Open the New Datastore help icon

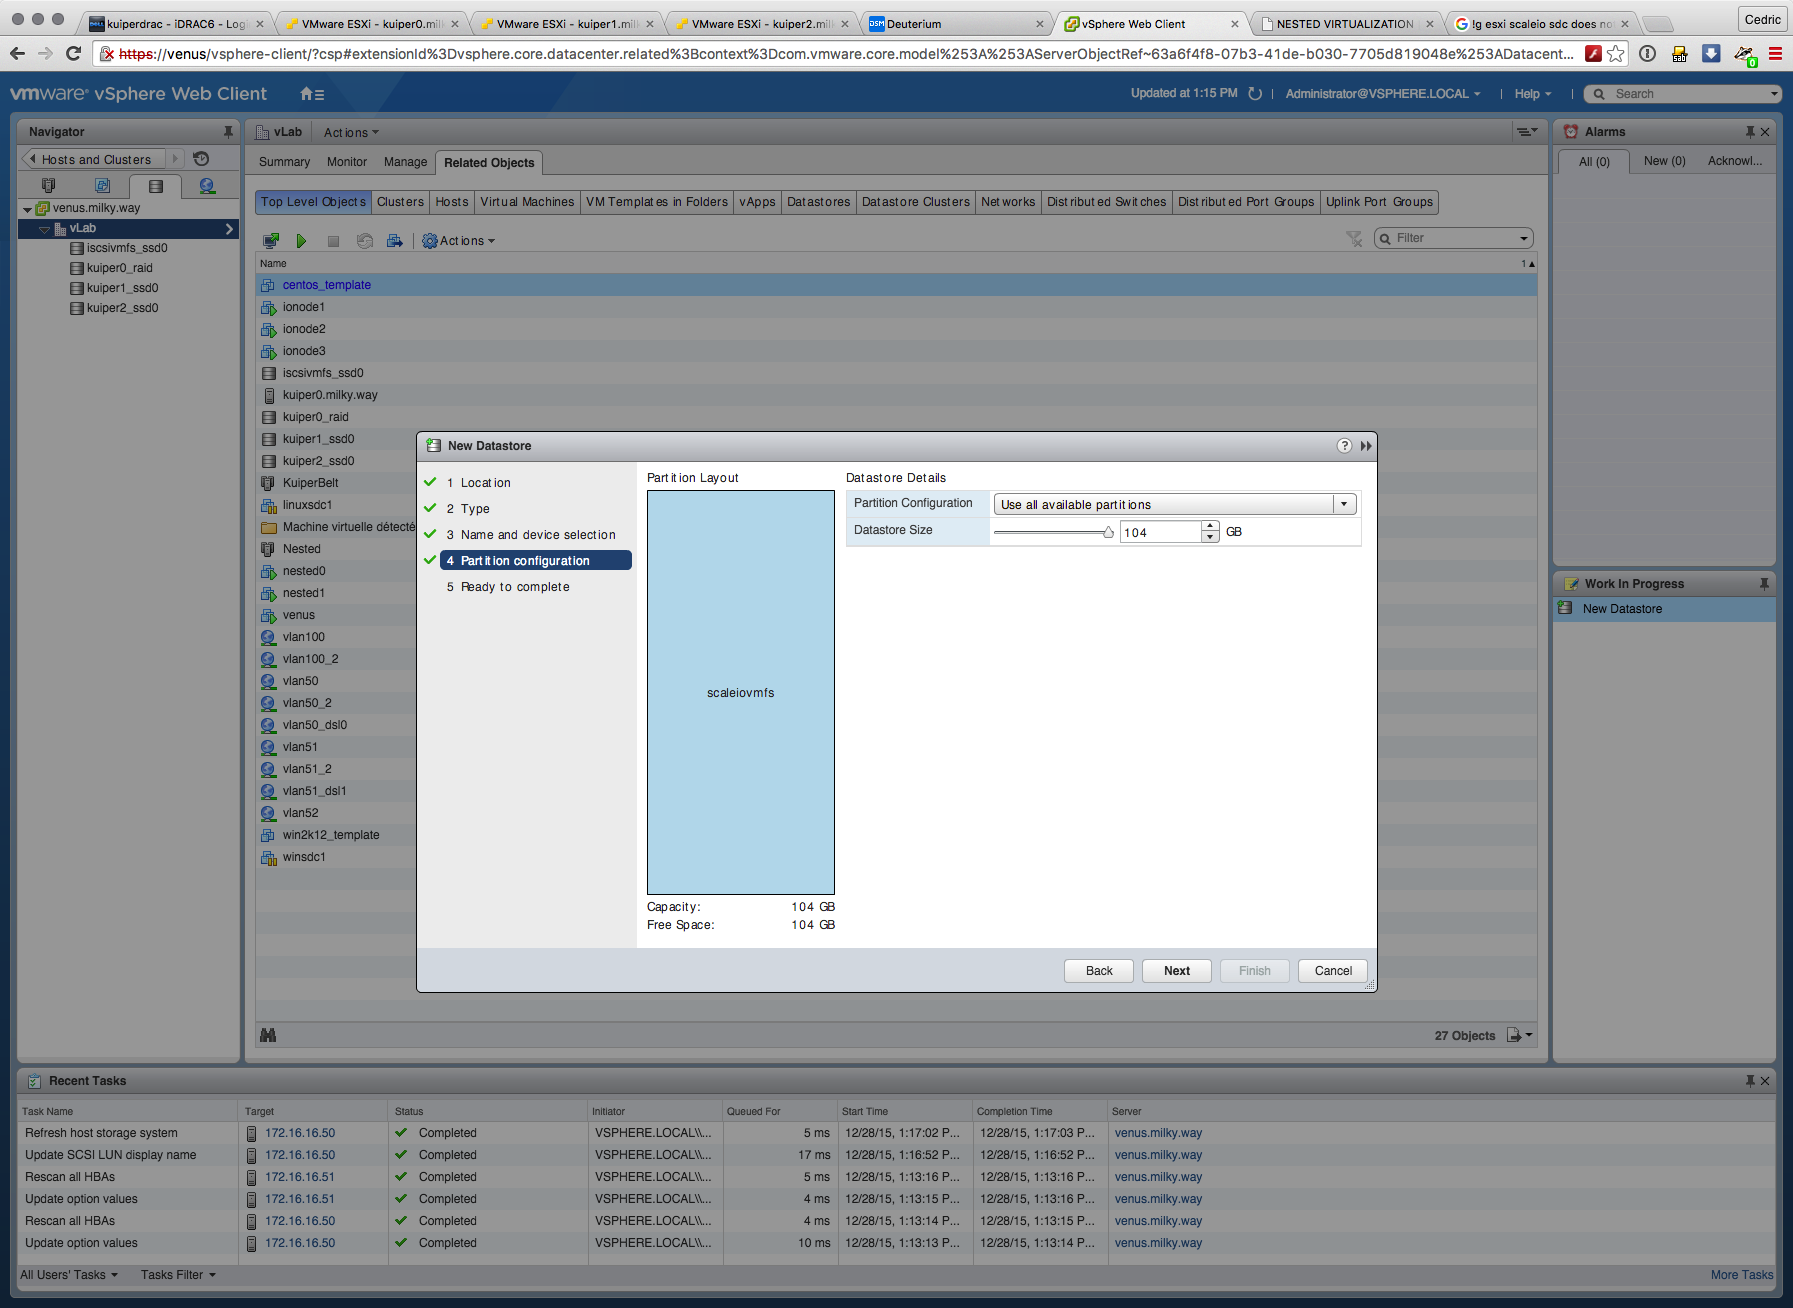coord(1344,446)
